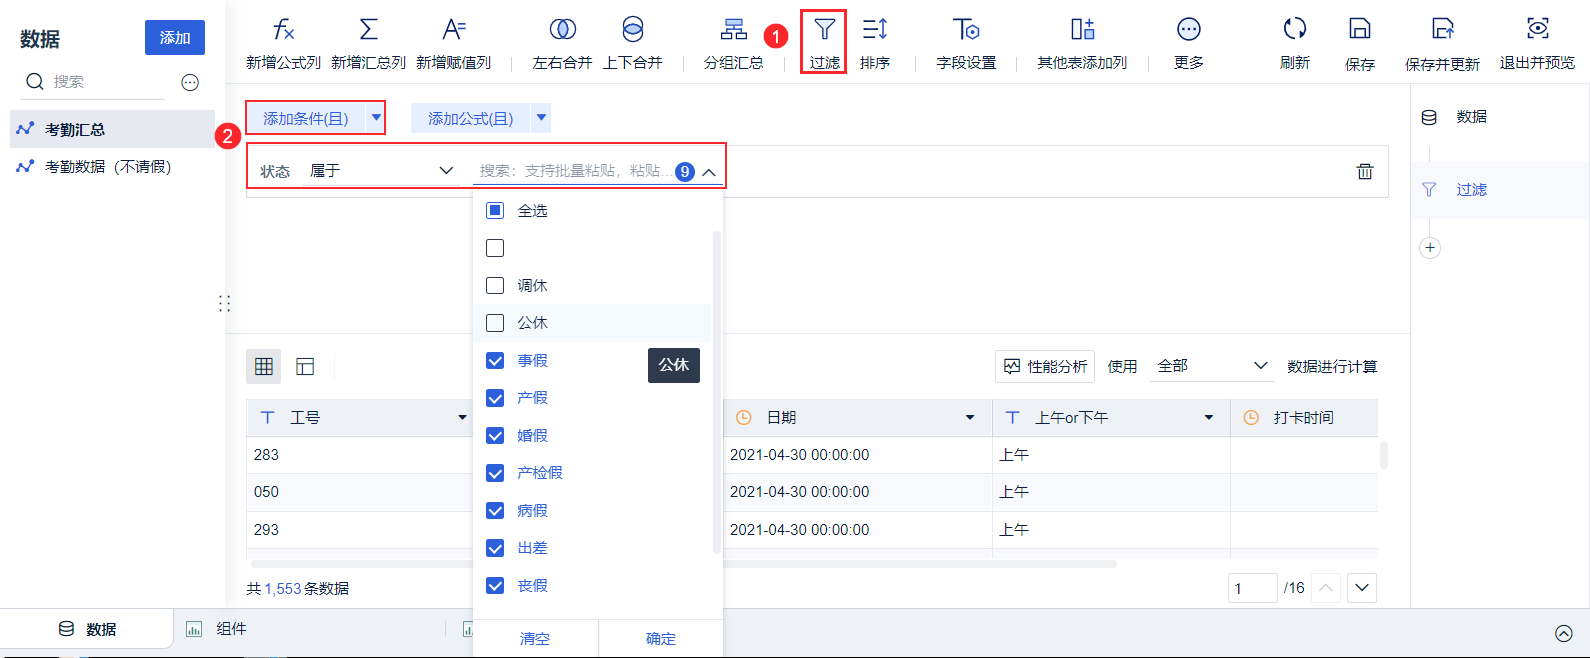This screenshot has width=1590, height=658.
Task: Select the 考勤数据 (不请假) table
Action: click(112, 167)
